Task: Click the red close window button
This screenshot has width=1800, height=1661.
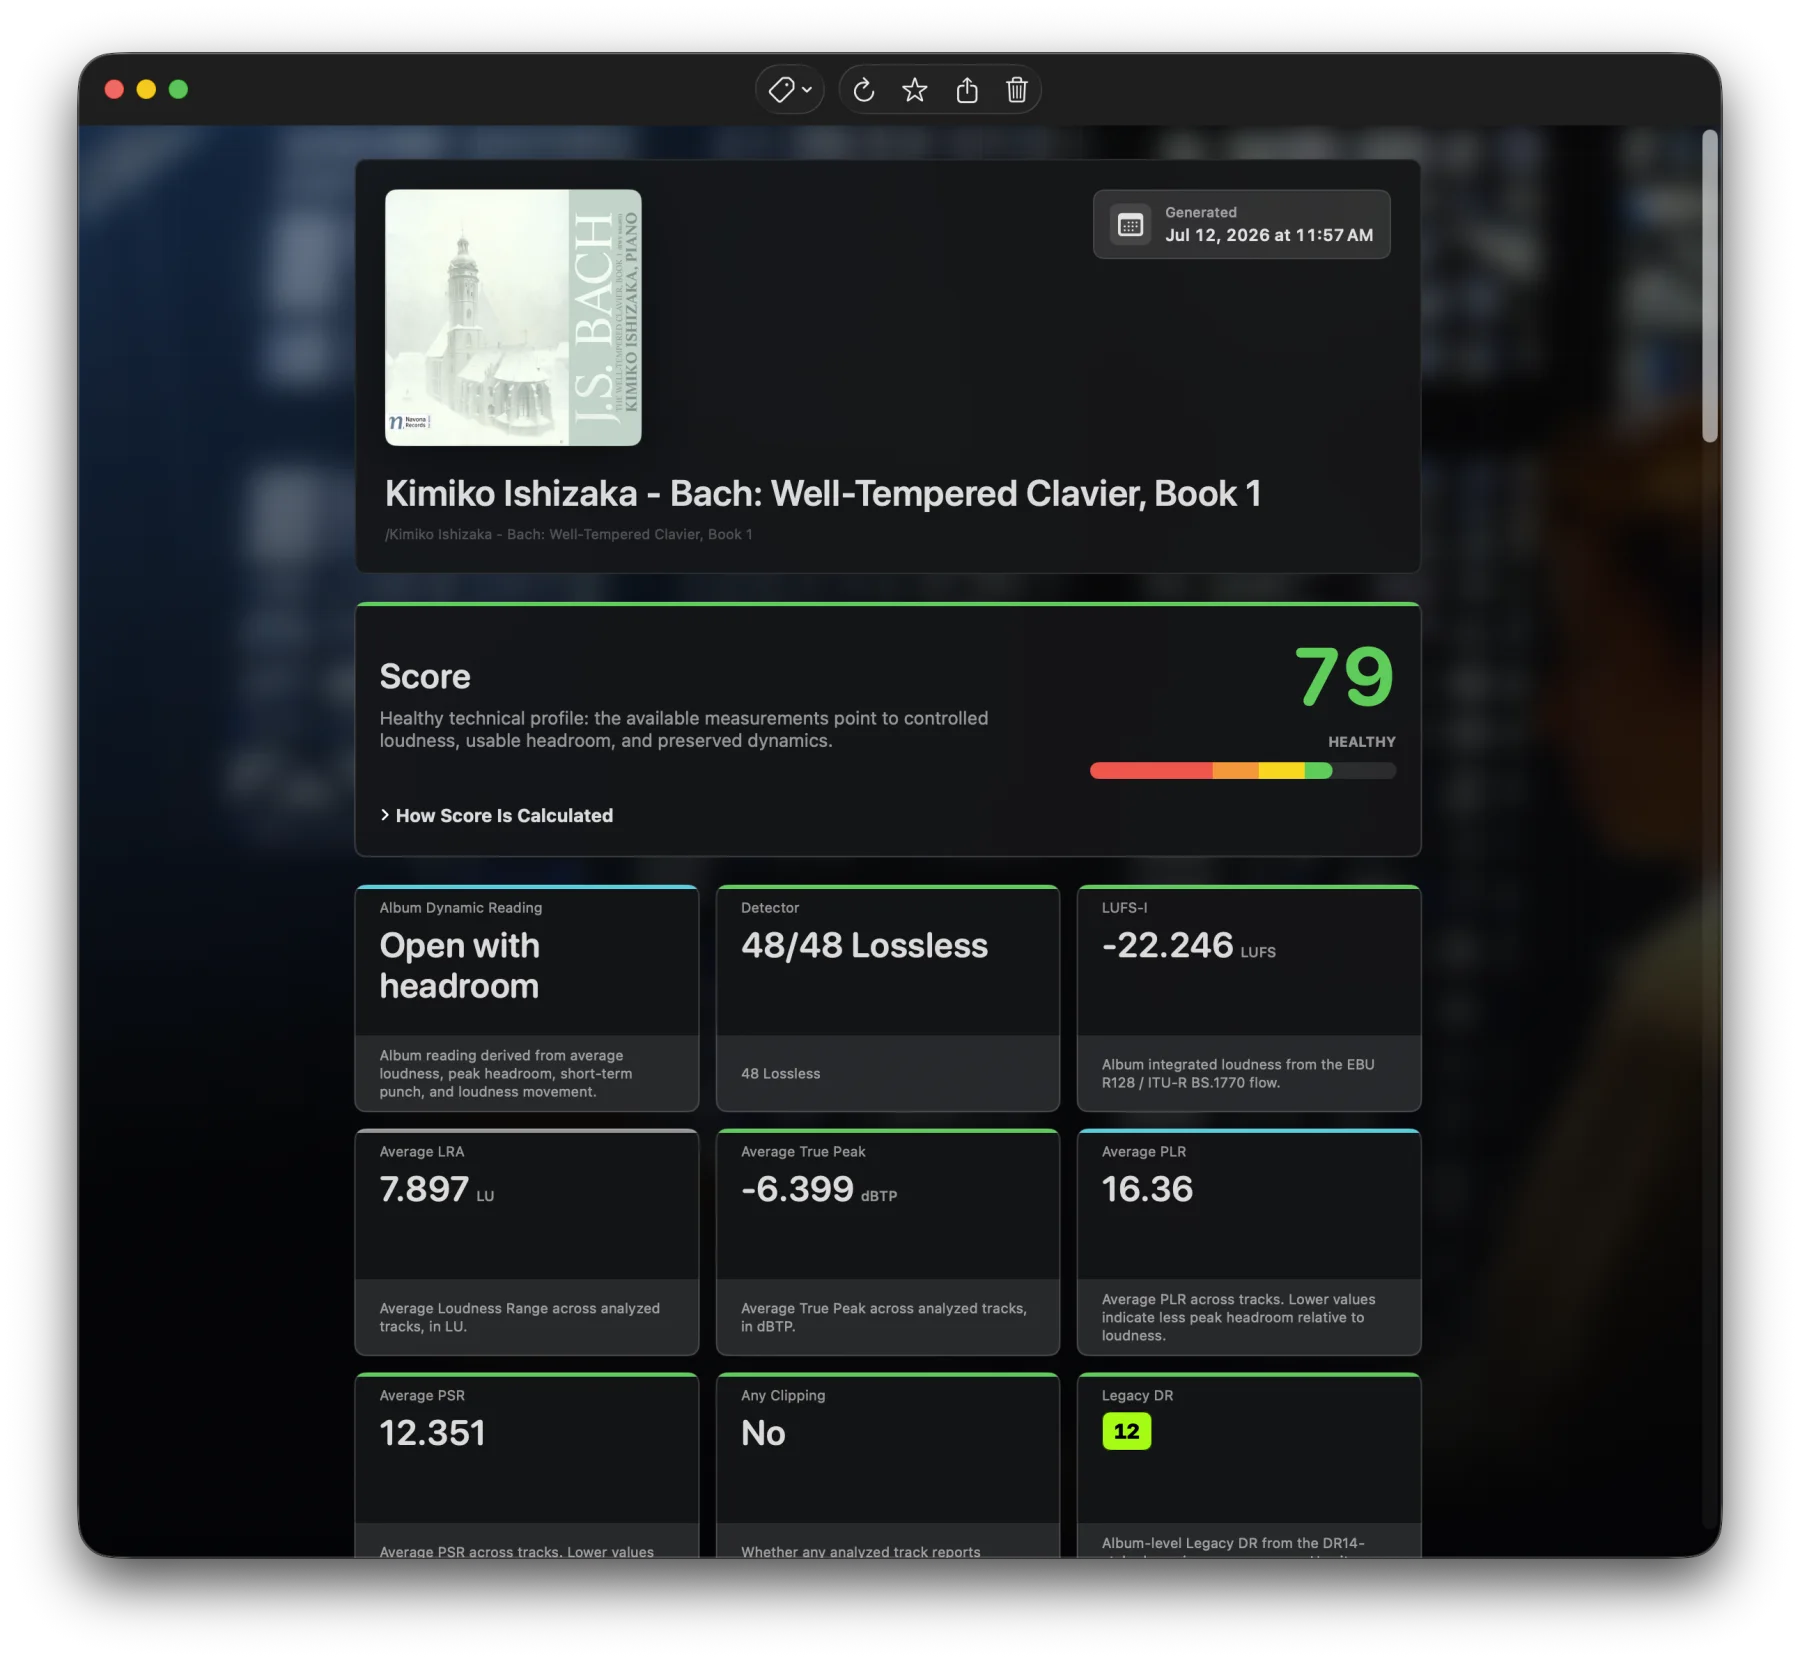Action: point(114,89)
